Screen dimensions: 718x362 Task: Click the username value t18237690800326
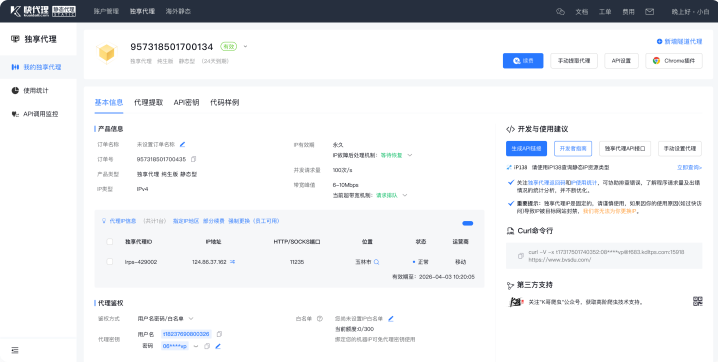[x=186, y=334]
